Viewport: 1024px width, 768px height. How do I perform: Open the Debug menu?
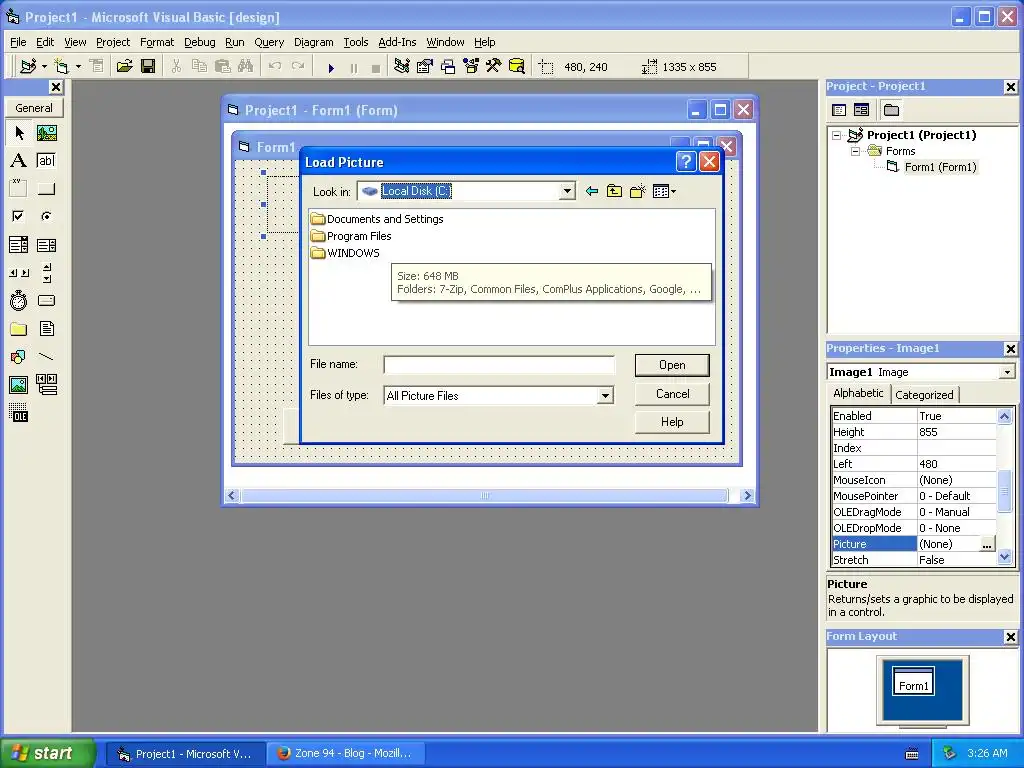pyautogui.click(x=199, y=42)
